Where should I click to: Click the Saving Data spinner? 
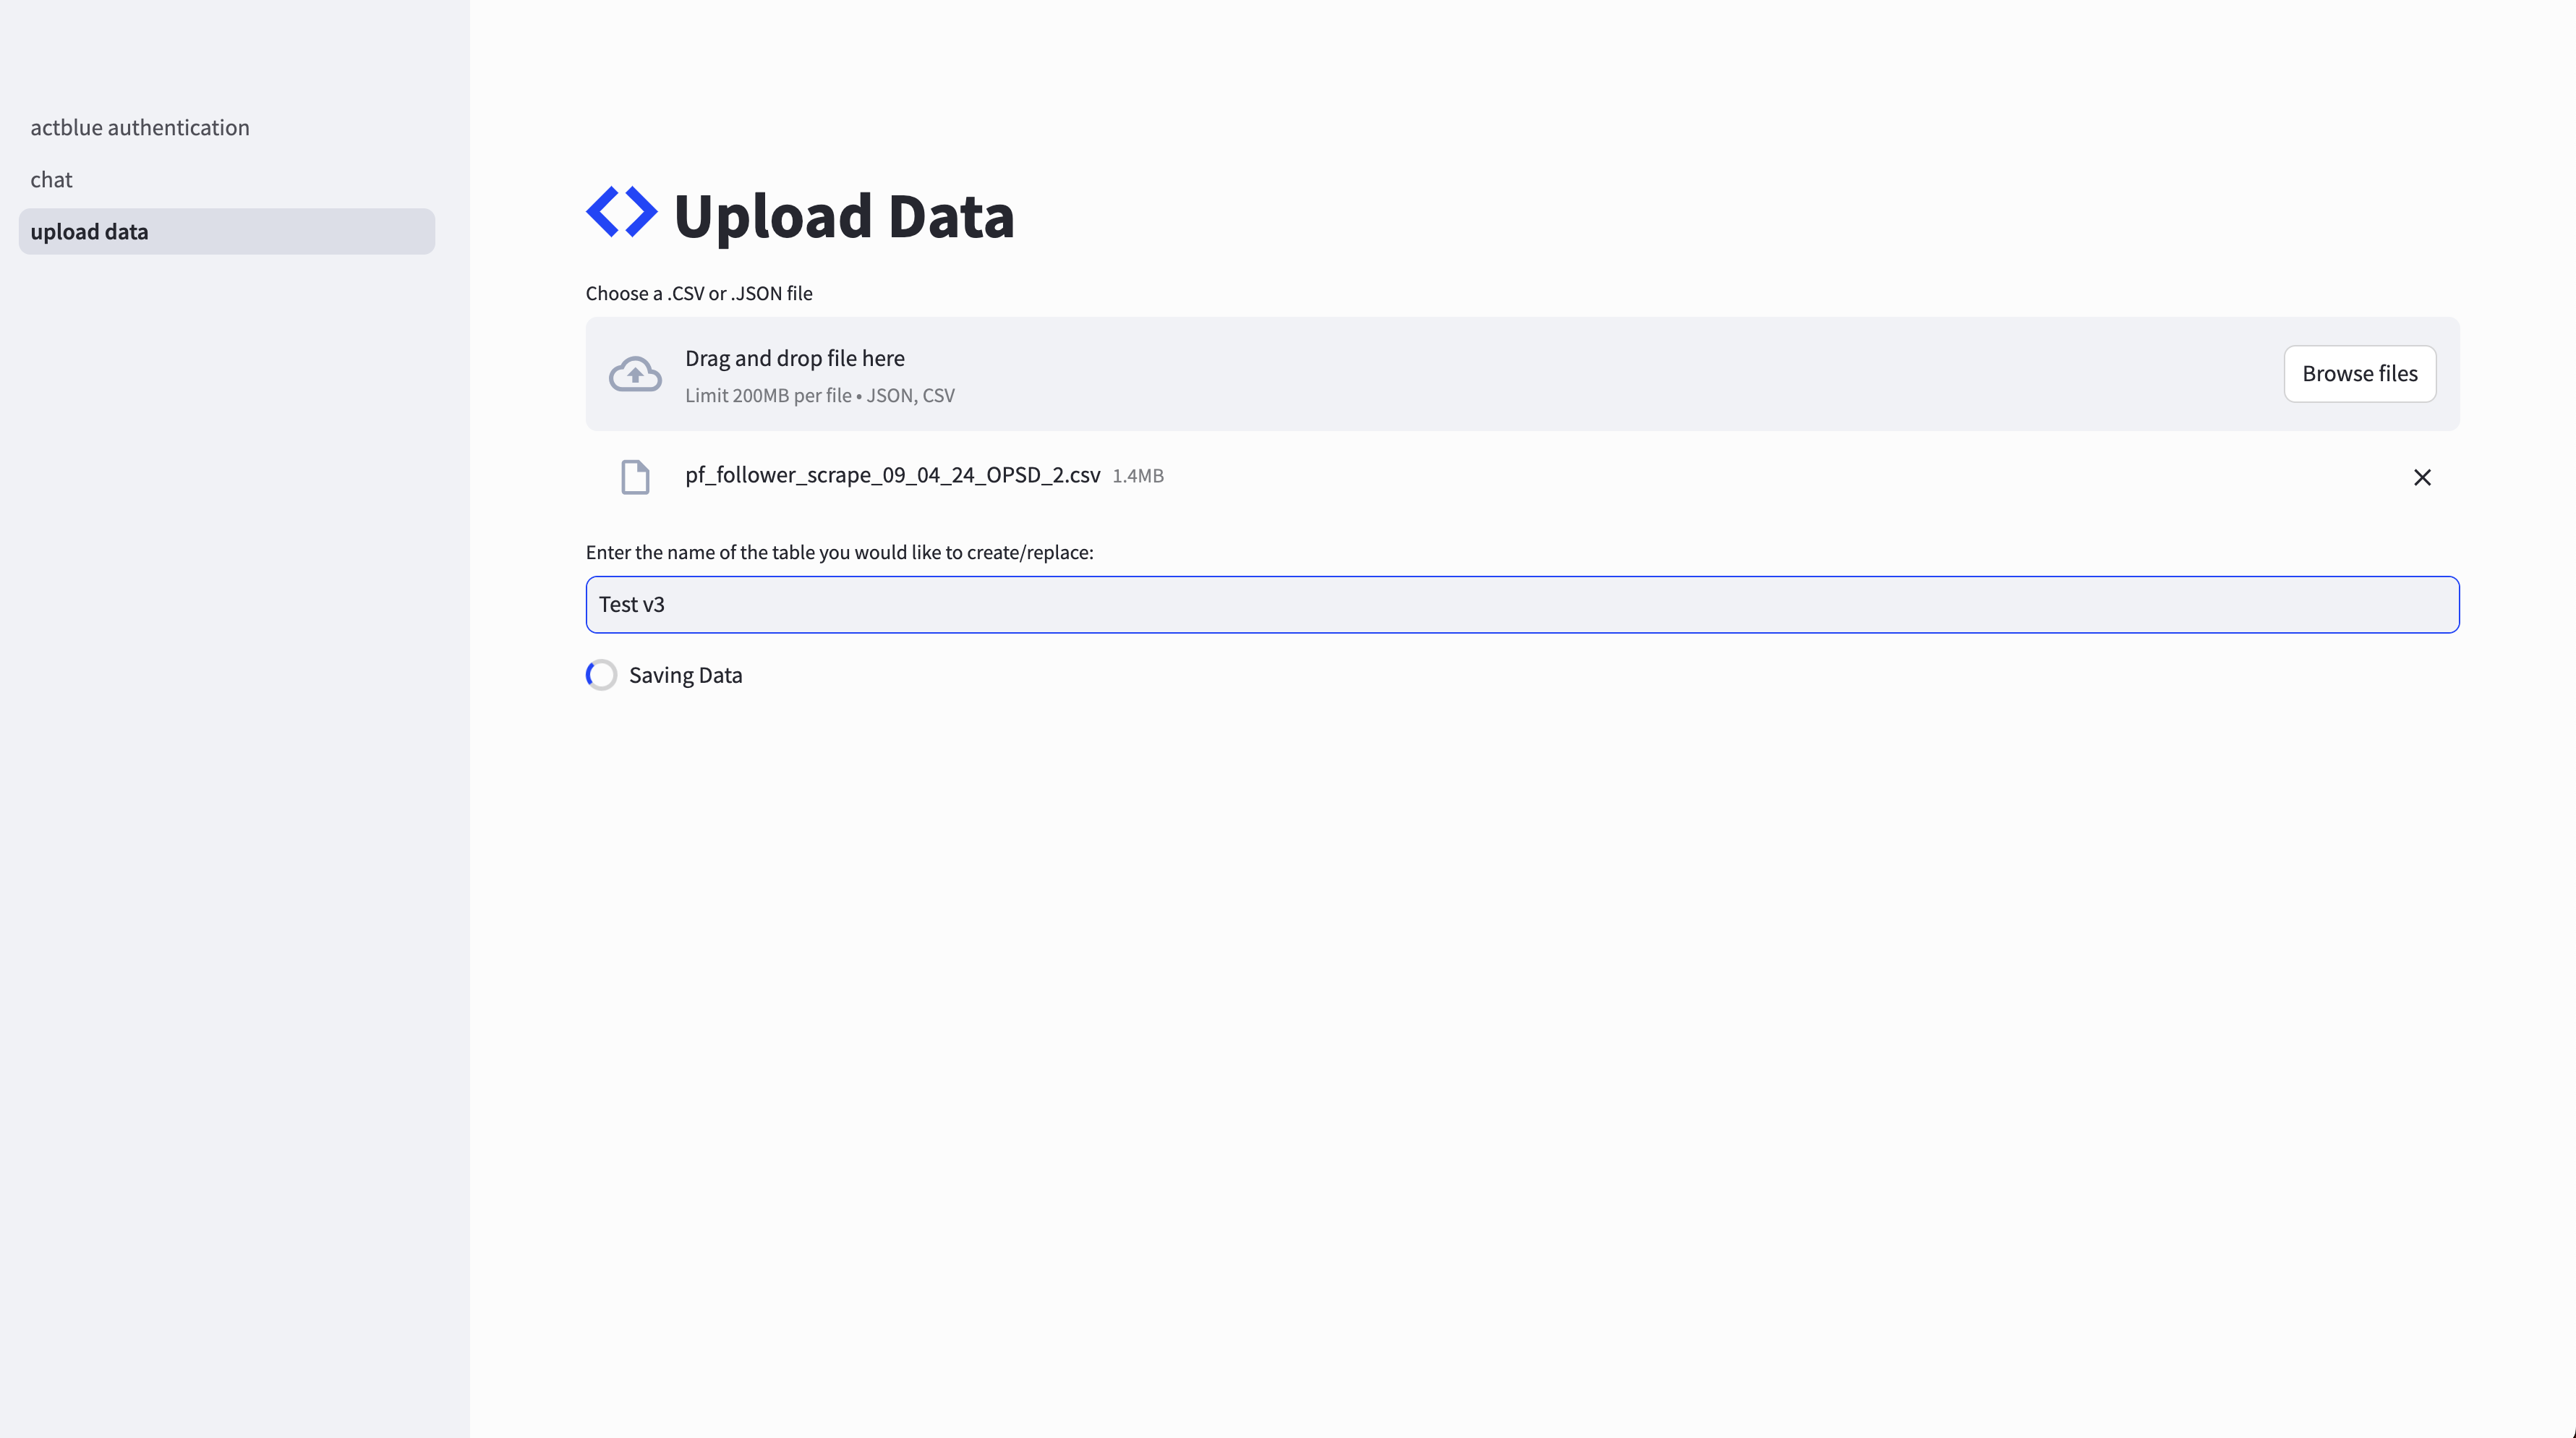point(601,675)
